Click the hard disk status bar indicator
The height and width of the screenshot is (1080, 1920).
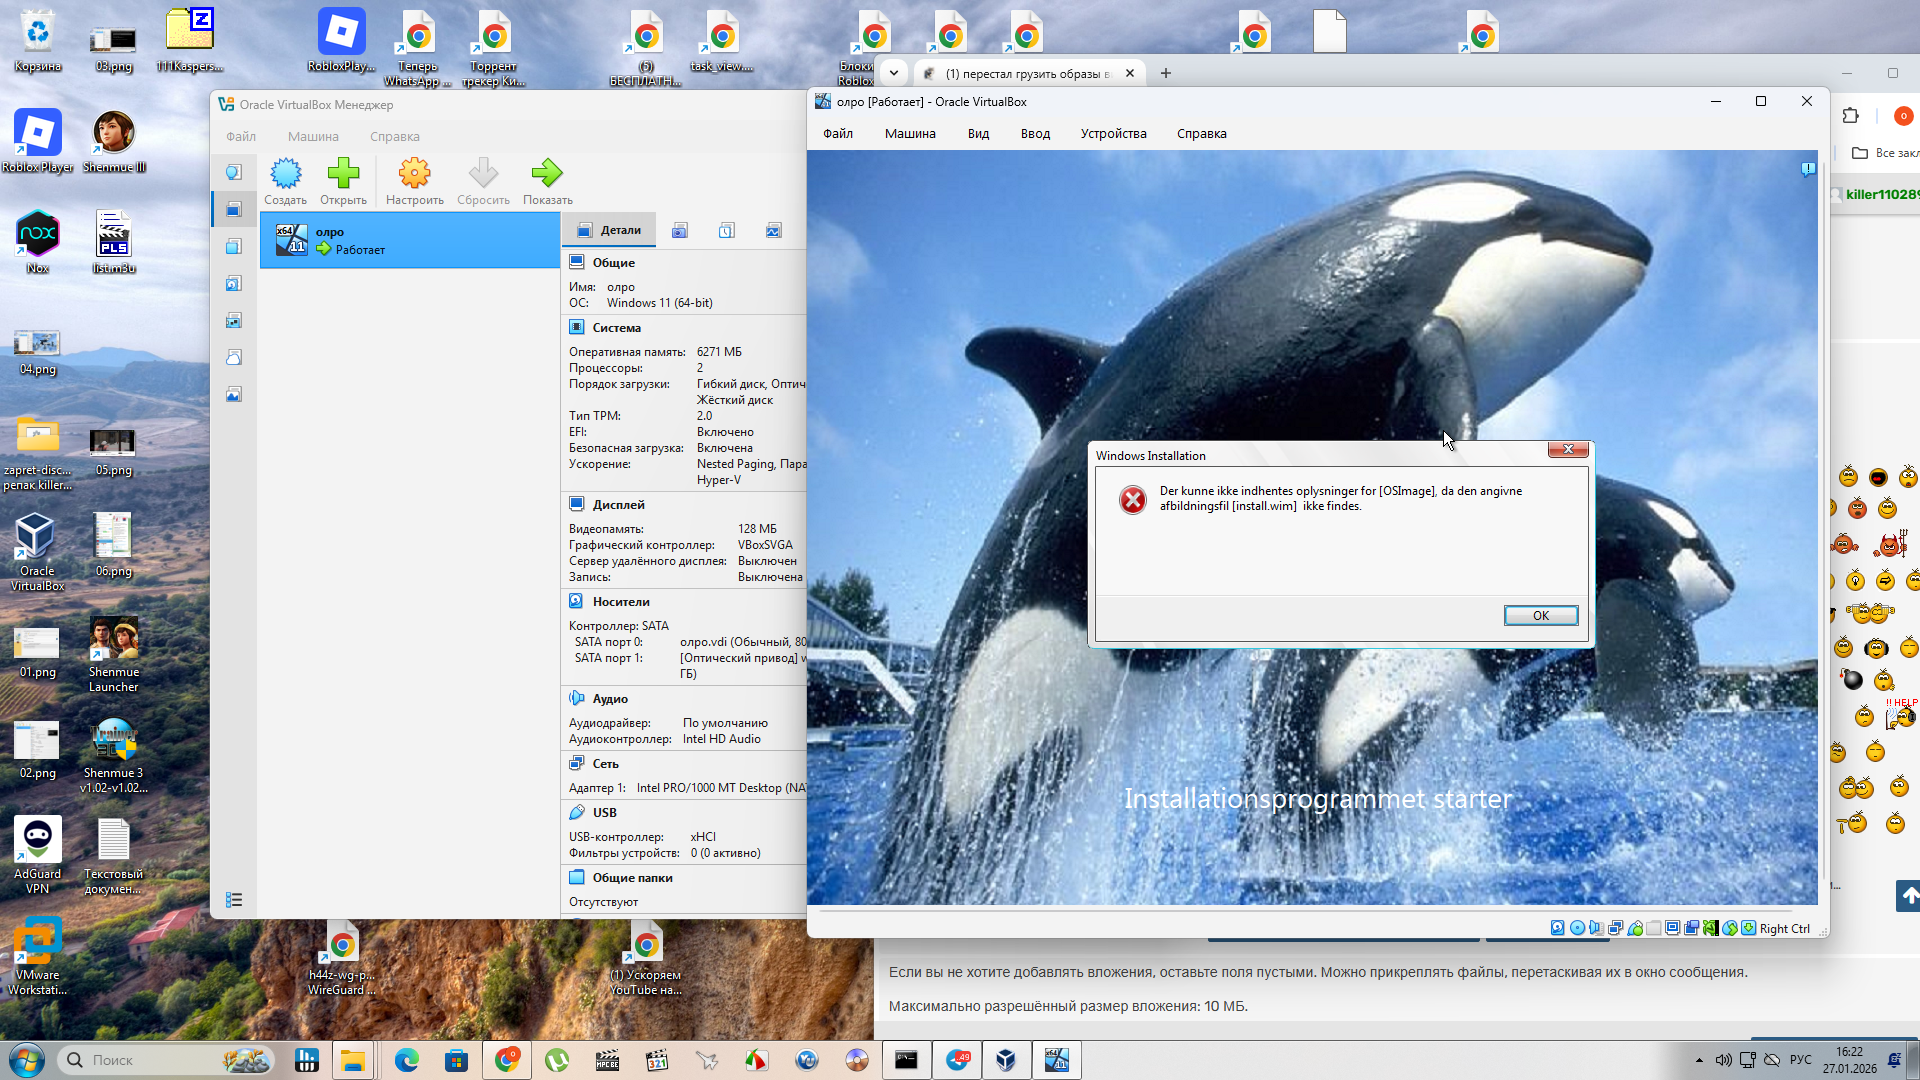click(1557, 928)
